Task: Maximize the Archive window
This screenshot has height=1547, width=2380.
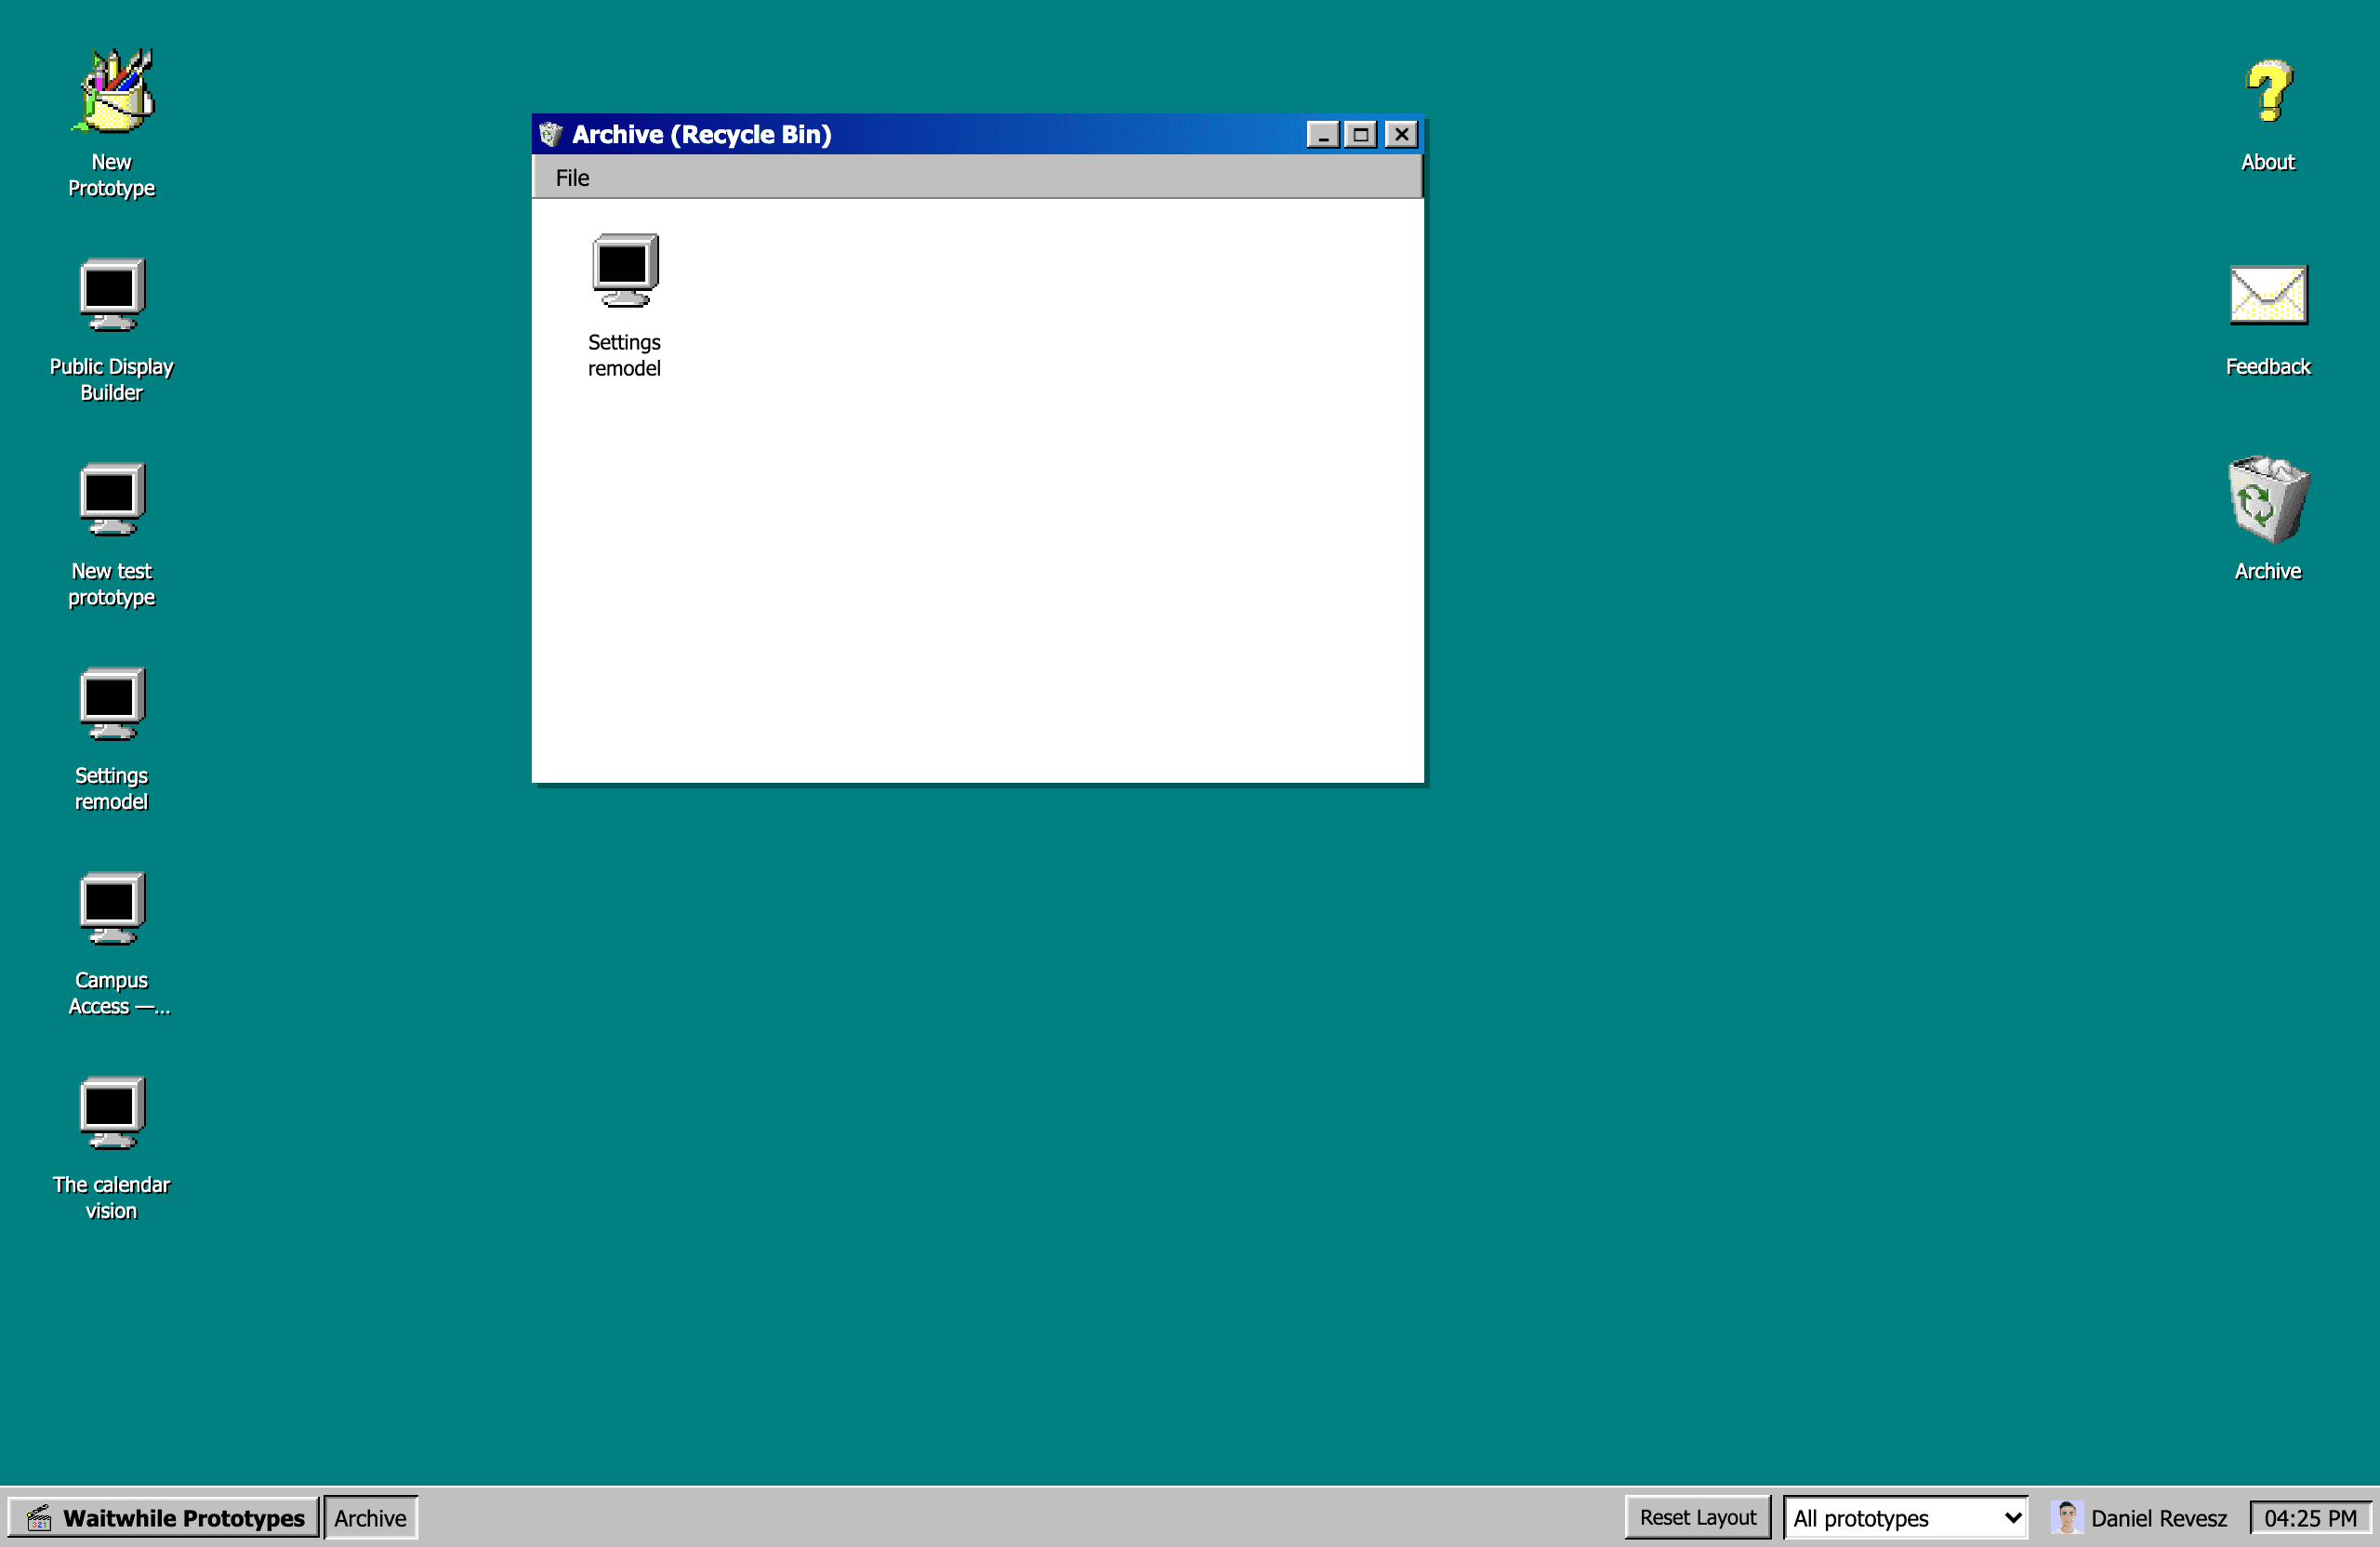Action: 1361,134
